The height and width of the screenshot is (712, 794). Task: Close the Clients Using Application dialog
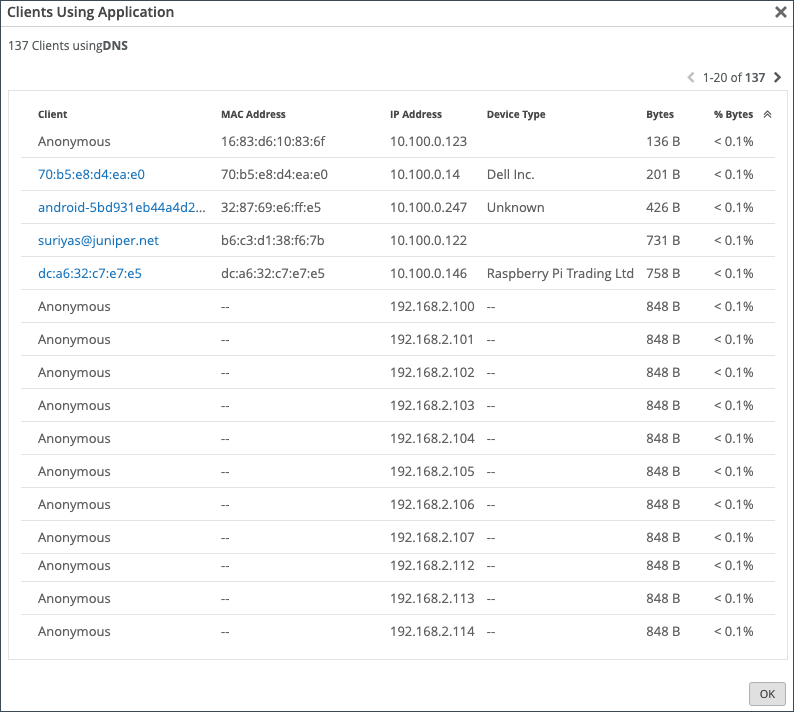pyautogui.click(x=780, y=13)
